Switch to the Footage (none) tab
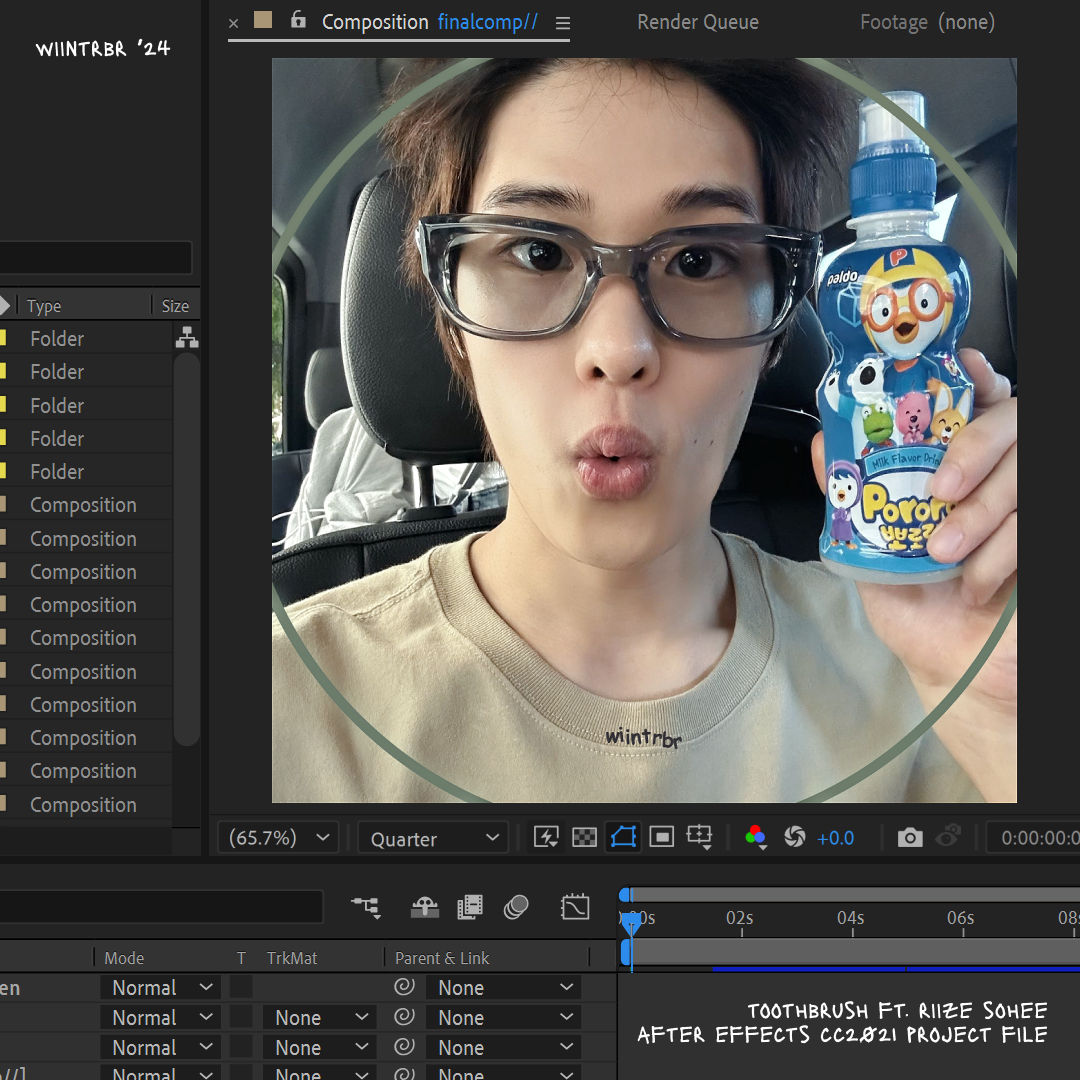The image size is (1080, 1080). click(927, 22)
